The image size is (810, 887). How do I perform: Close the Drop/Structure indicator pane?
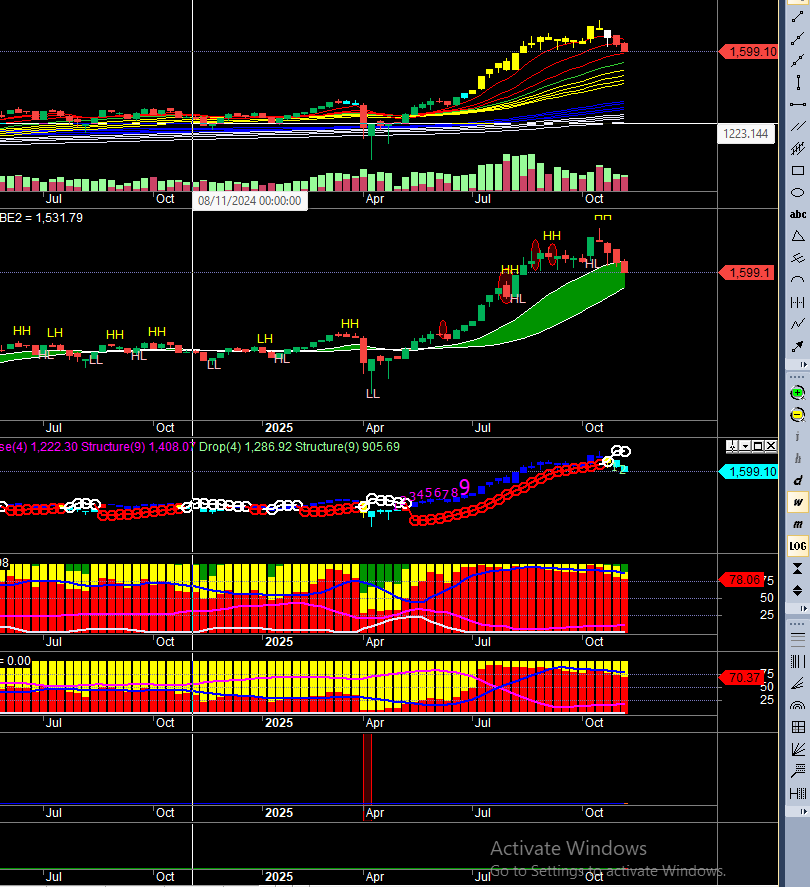point(770,446)
